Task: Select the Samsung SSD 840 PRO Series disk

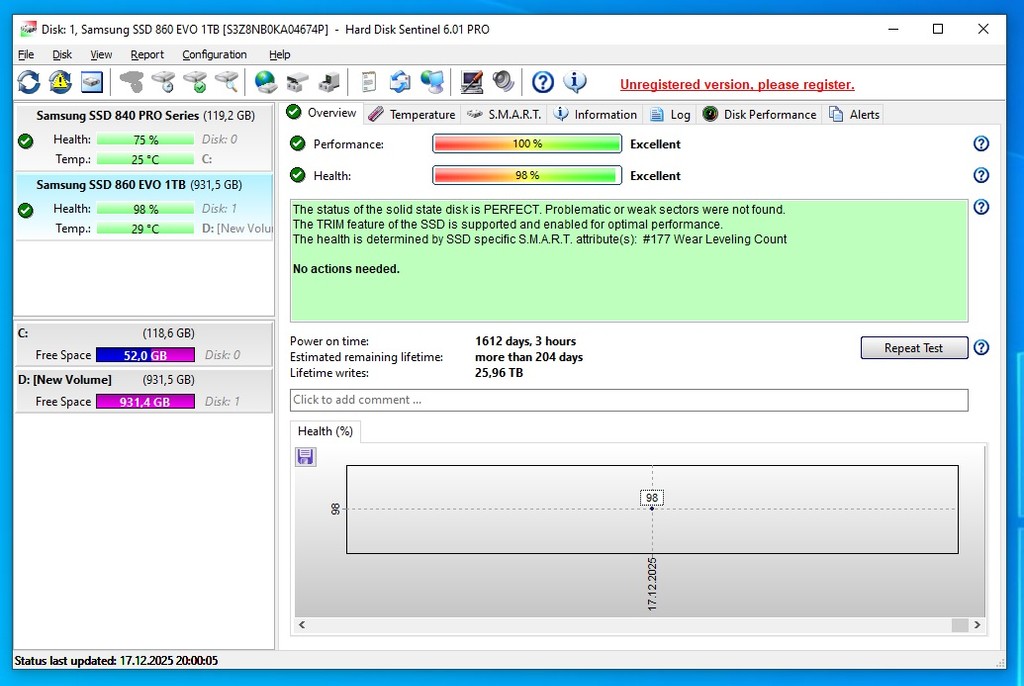Action: click(118, 116)
